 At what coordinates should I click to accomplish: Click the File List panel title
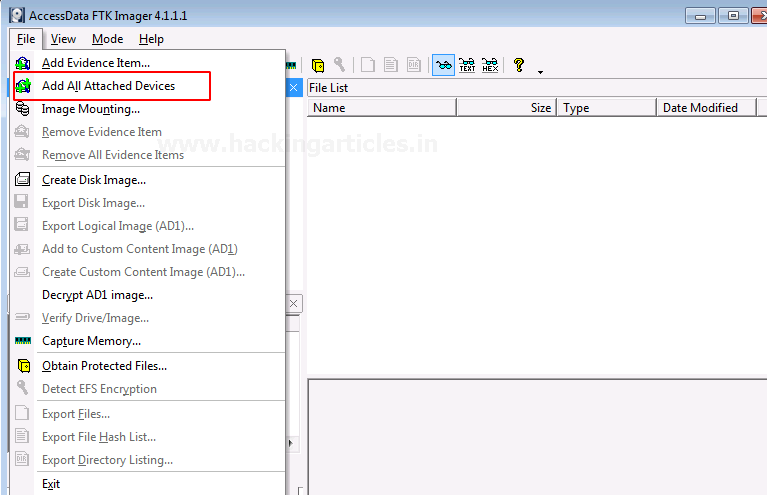tap(328, 88)
